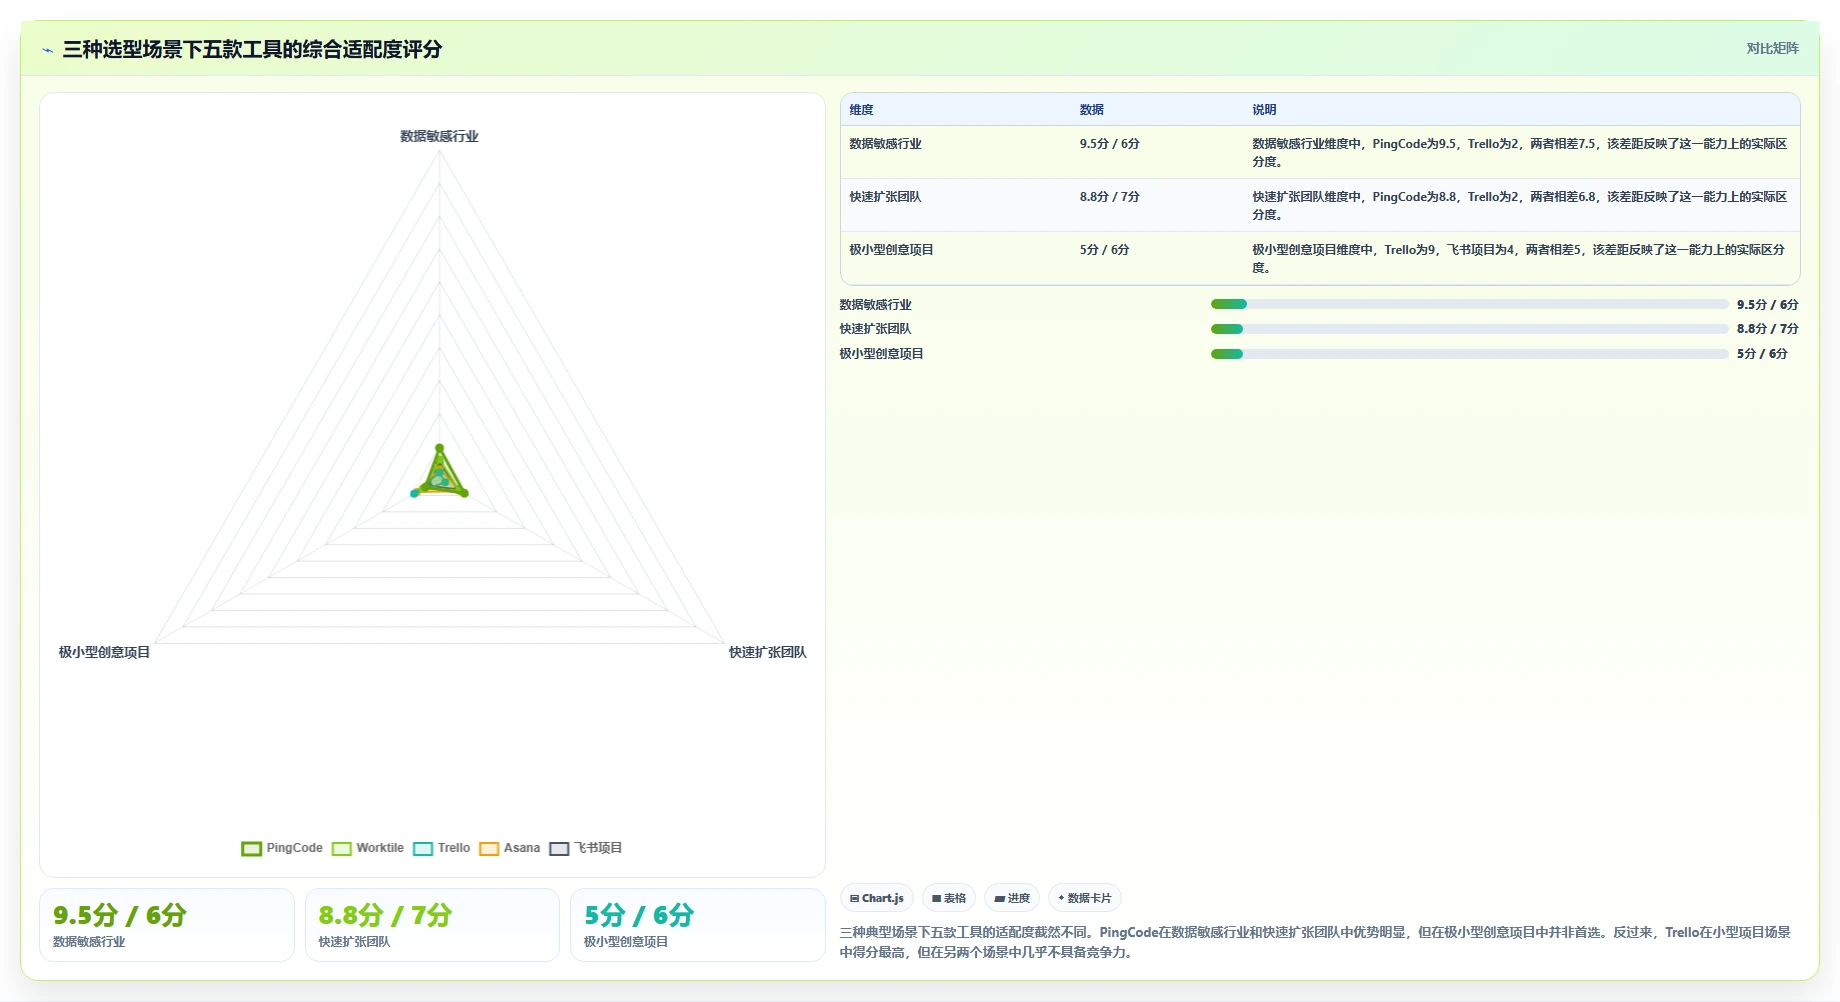Image resolution: width=1840 pixels, height=1002 pixels.
Task: Click the 数据敏感行业 progress bar
Action: [1469, 304]
